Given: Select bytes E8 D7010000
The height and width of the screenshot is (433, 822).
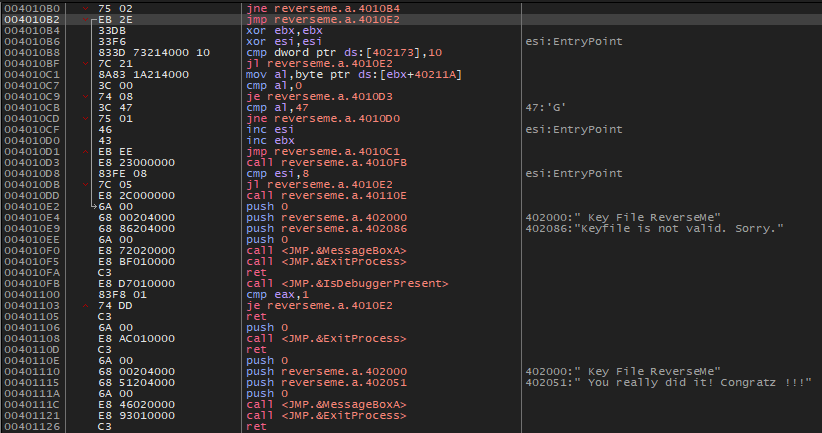Looking at the screenshot, I should [x=136, y=284].
